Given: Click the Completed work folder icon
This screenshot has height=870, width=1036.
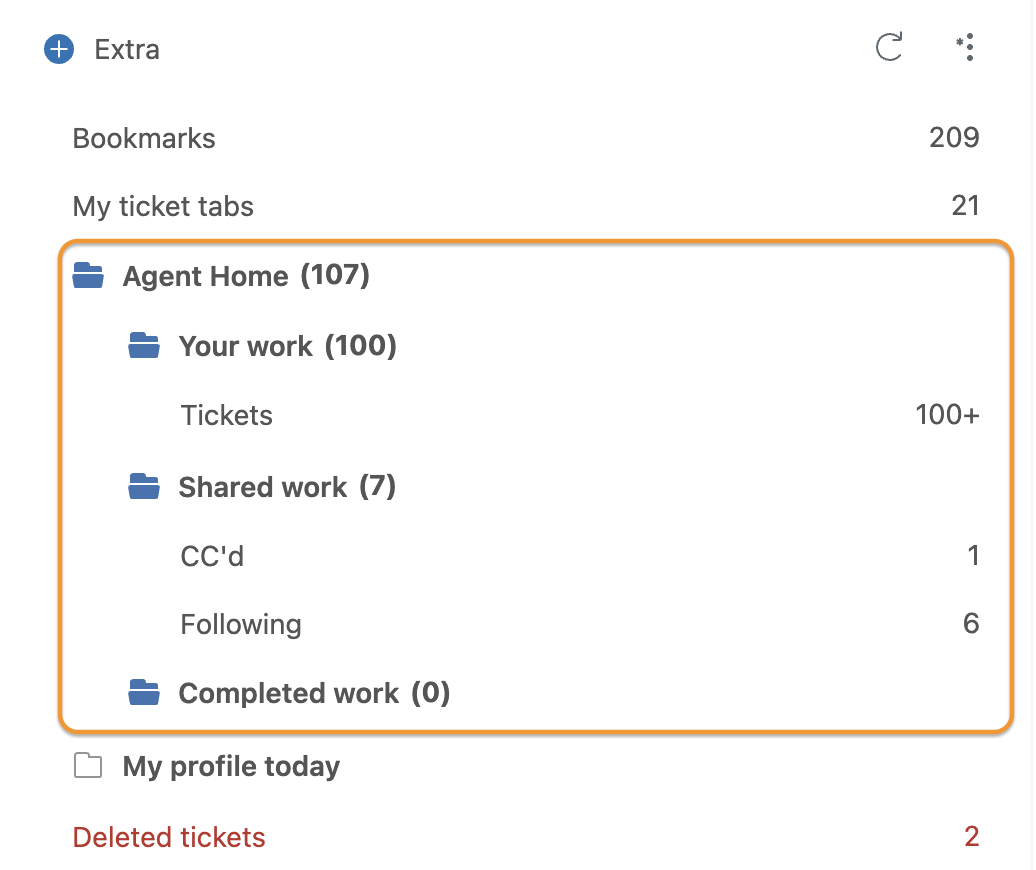Looking at the screenshot, I should pyautogui.click(x=144, y=692).
